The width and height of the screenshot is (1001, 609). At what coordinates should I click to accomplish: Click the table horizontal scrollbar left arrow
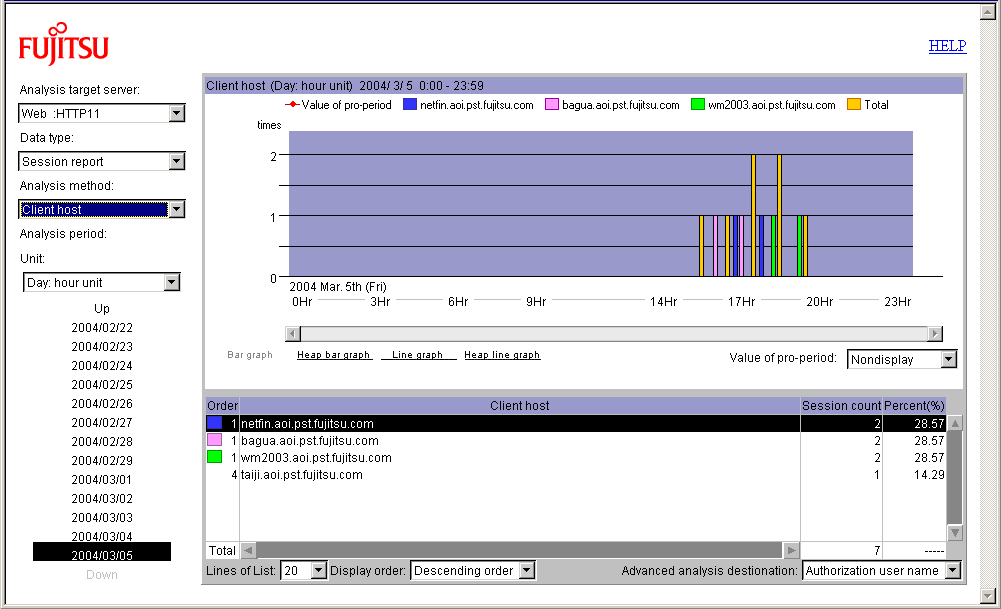(x=248, y=550)
